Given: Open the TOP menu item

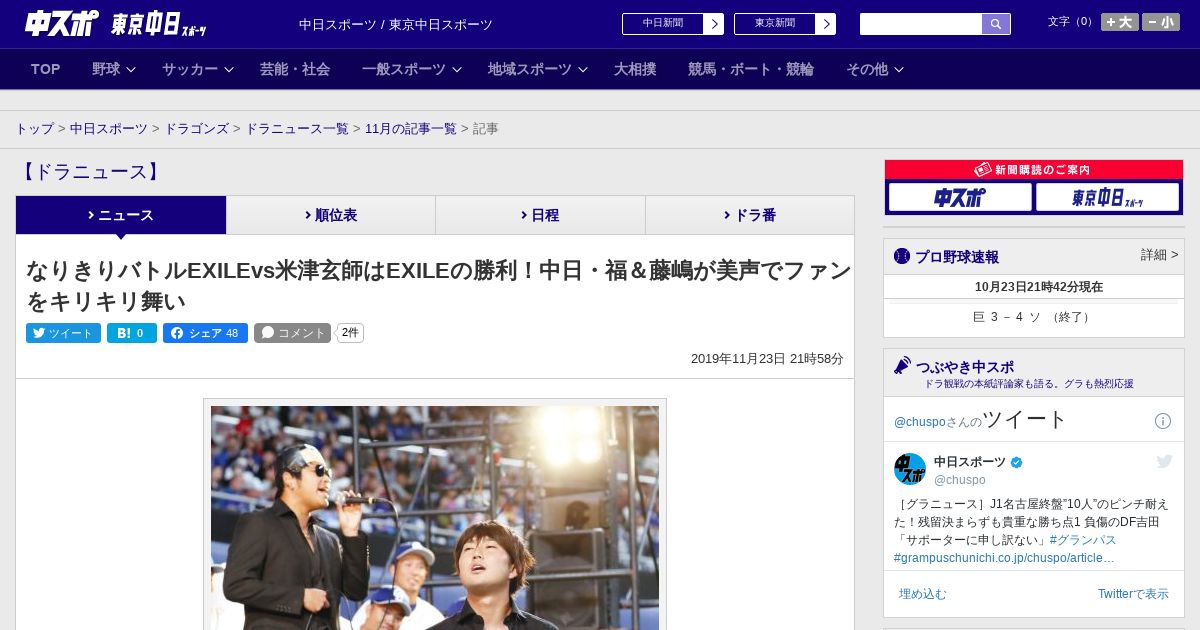Looking at the screenshot, I should [46, 69].
